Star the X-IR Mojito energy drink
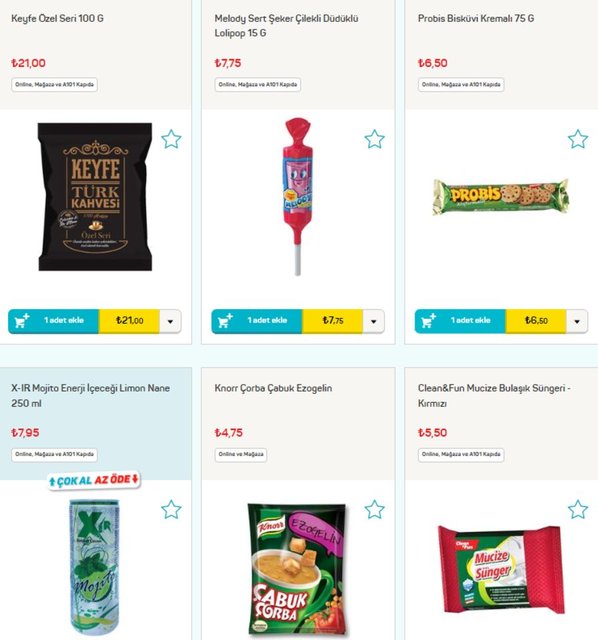The image size is (598, 640). (x=171, y=509)
